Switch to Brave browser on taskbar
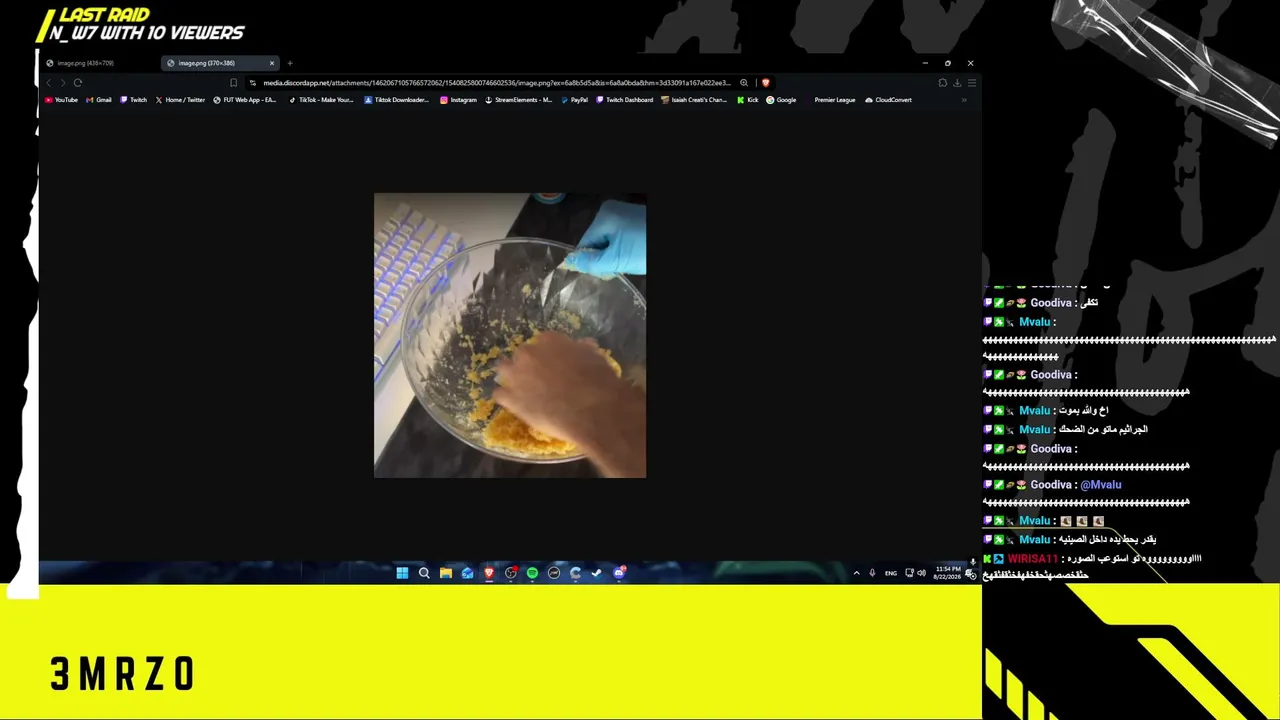Image resolution: width=1280 pixels, height=720 pixels. [489, 573]
